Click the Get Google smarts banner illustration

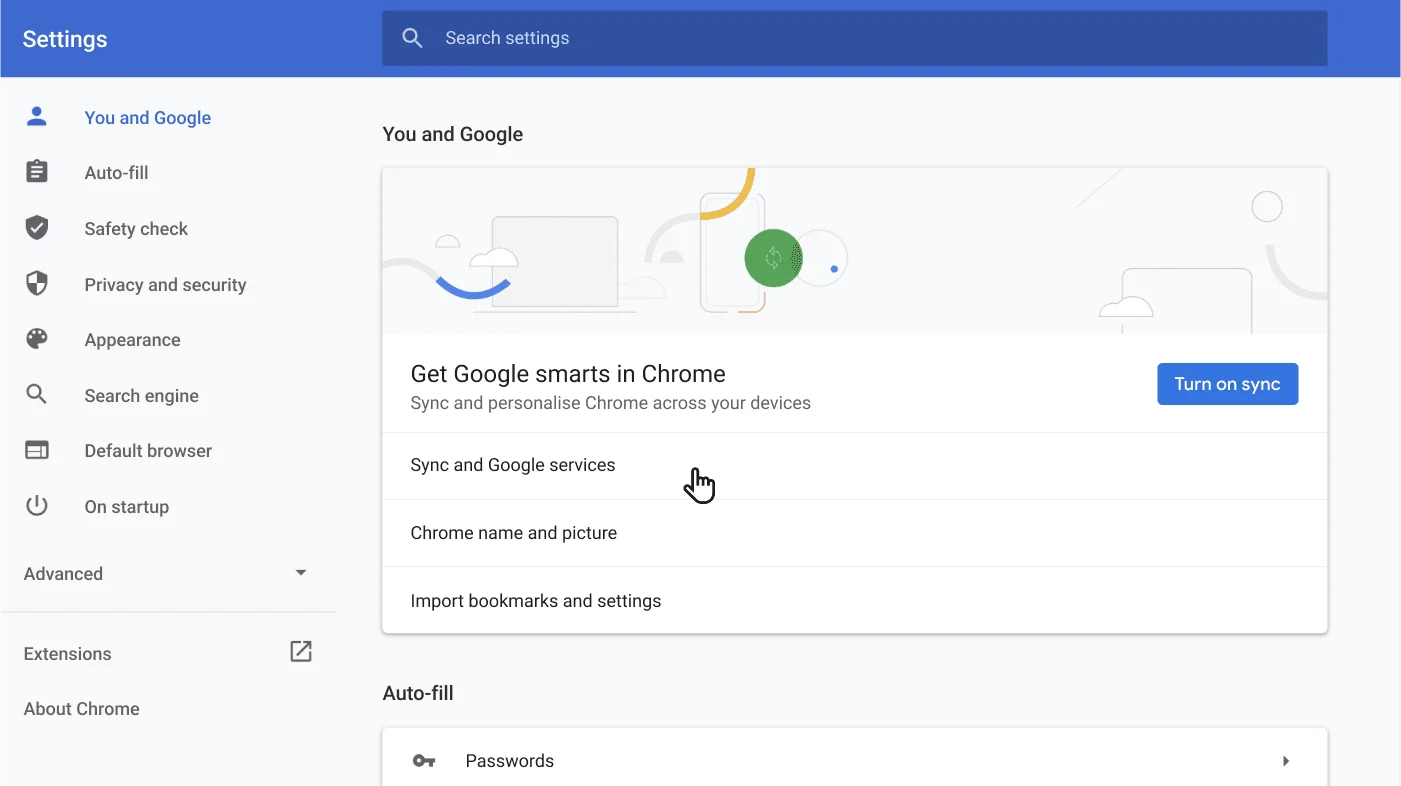[x=854, y=248]
